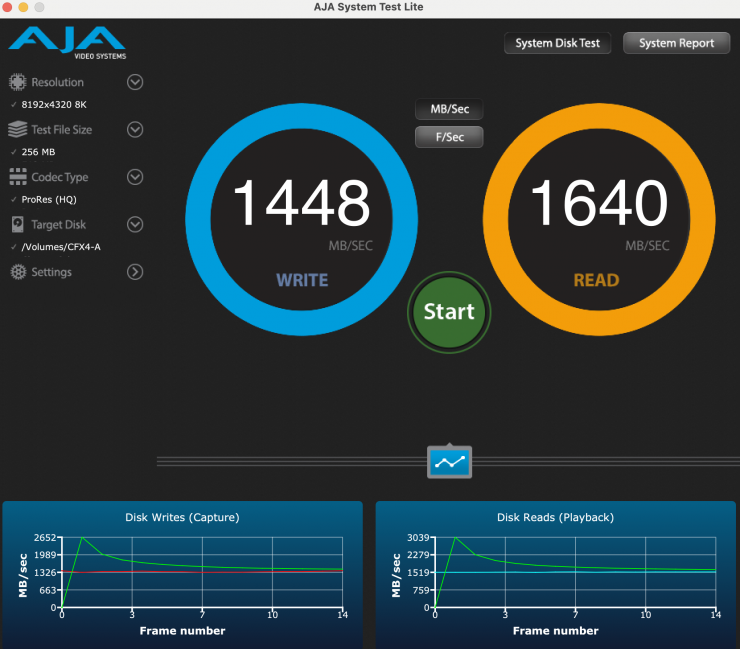The height and width of the screenshot is (649, 740).
Task: Click the orange READ speed gauge
Action: 597,208
